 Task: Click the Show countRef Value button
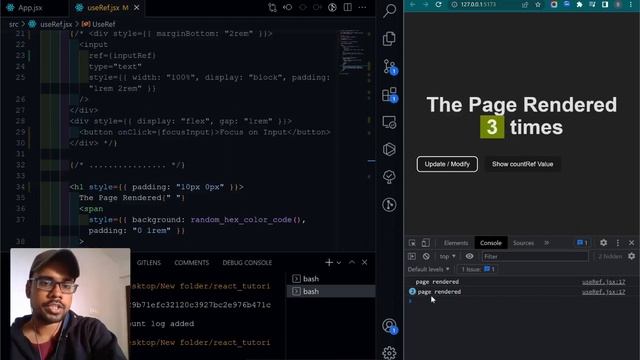(522, 164)
